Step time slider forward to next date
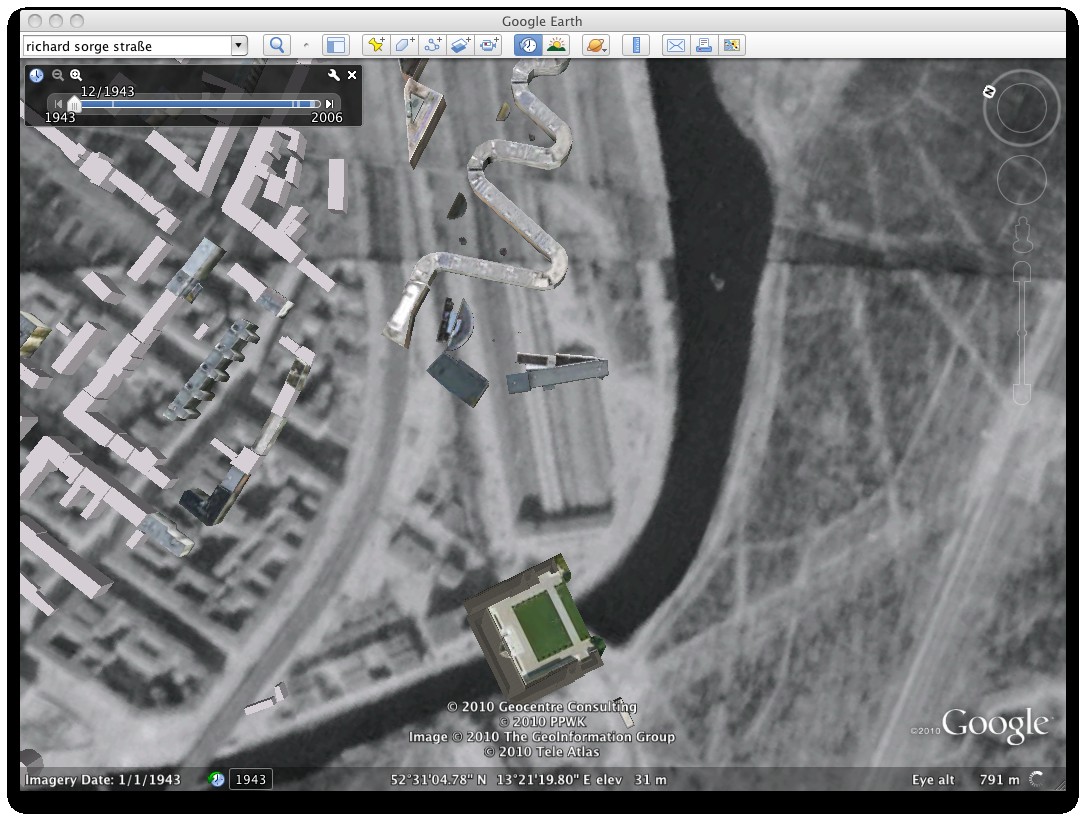Image resolution: width=1086 pixels, height=821 pixels. (330, 104)
